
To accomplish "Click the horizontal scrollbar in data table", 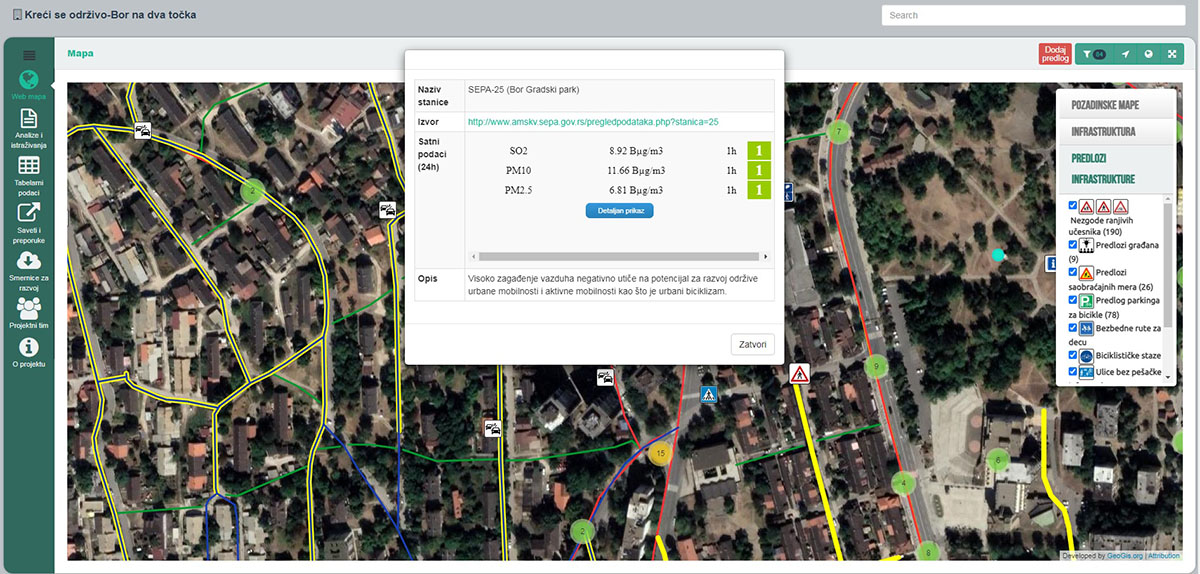I will click(620, 256).
